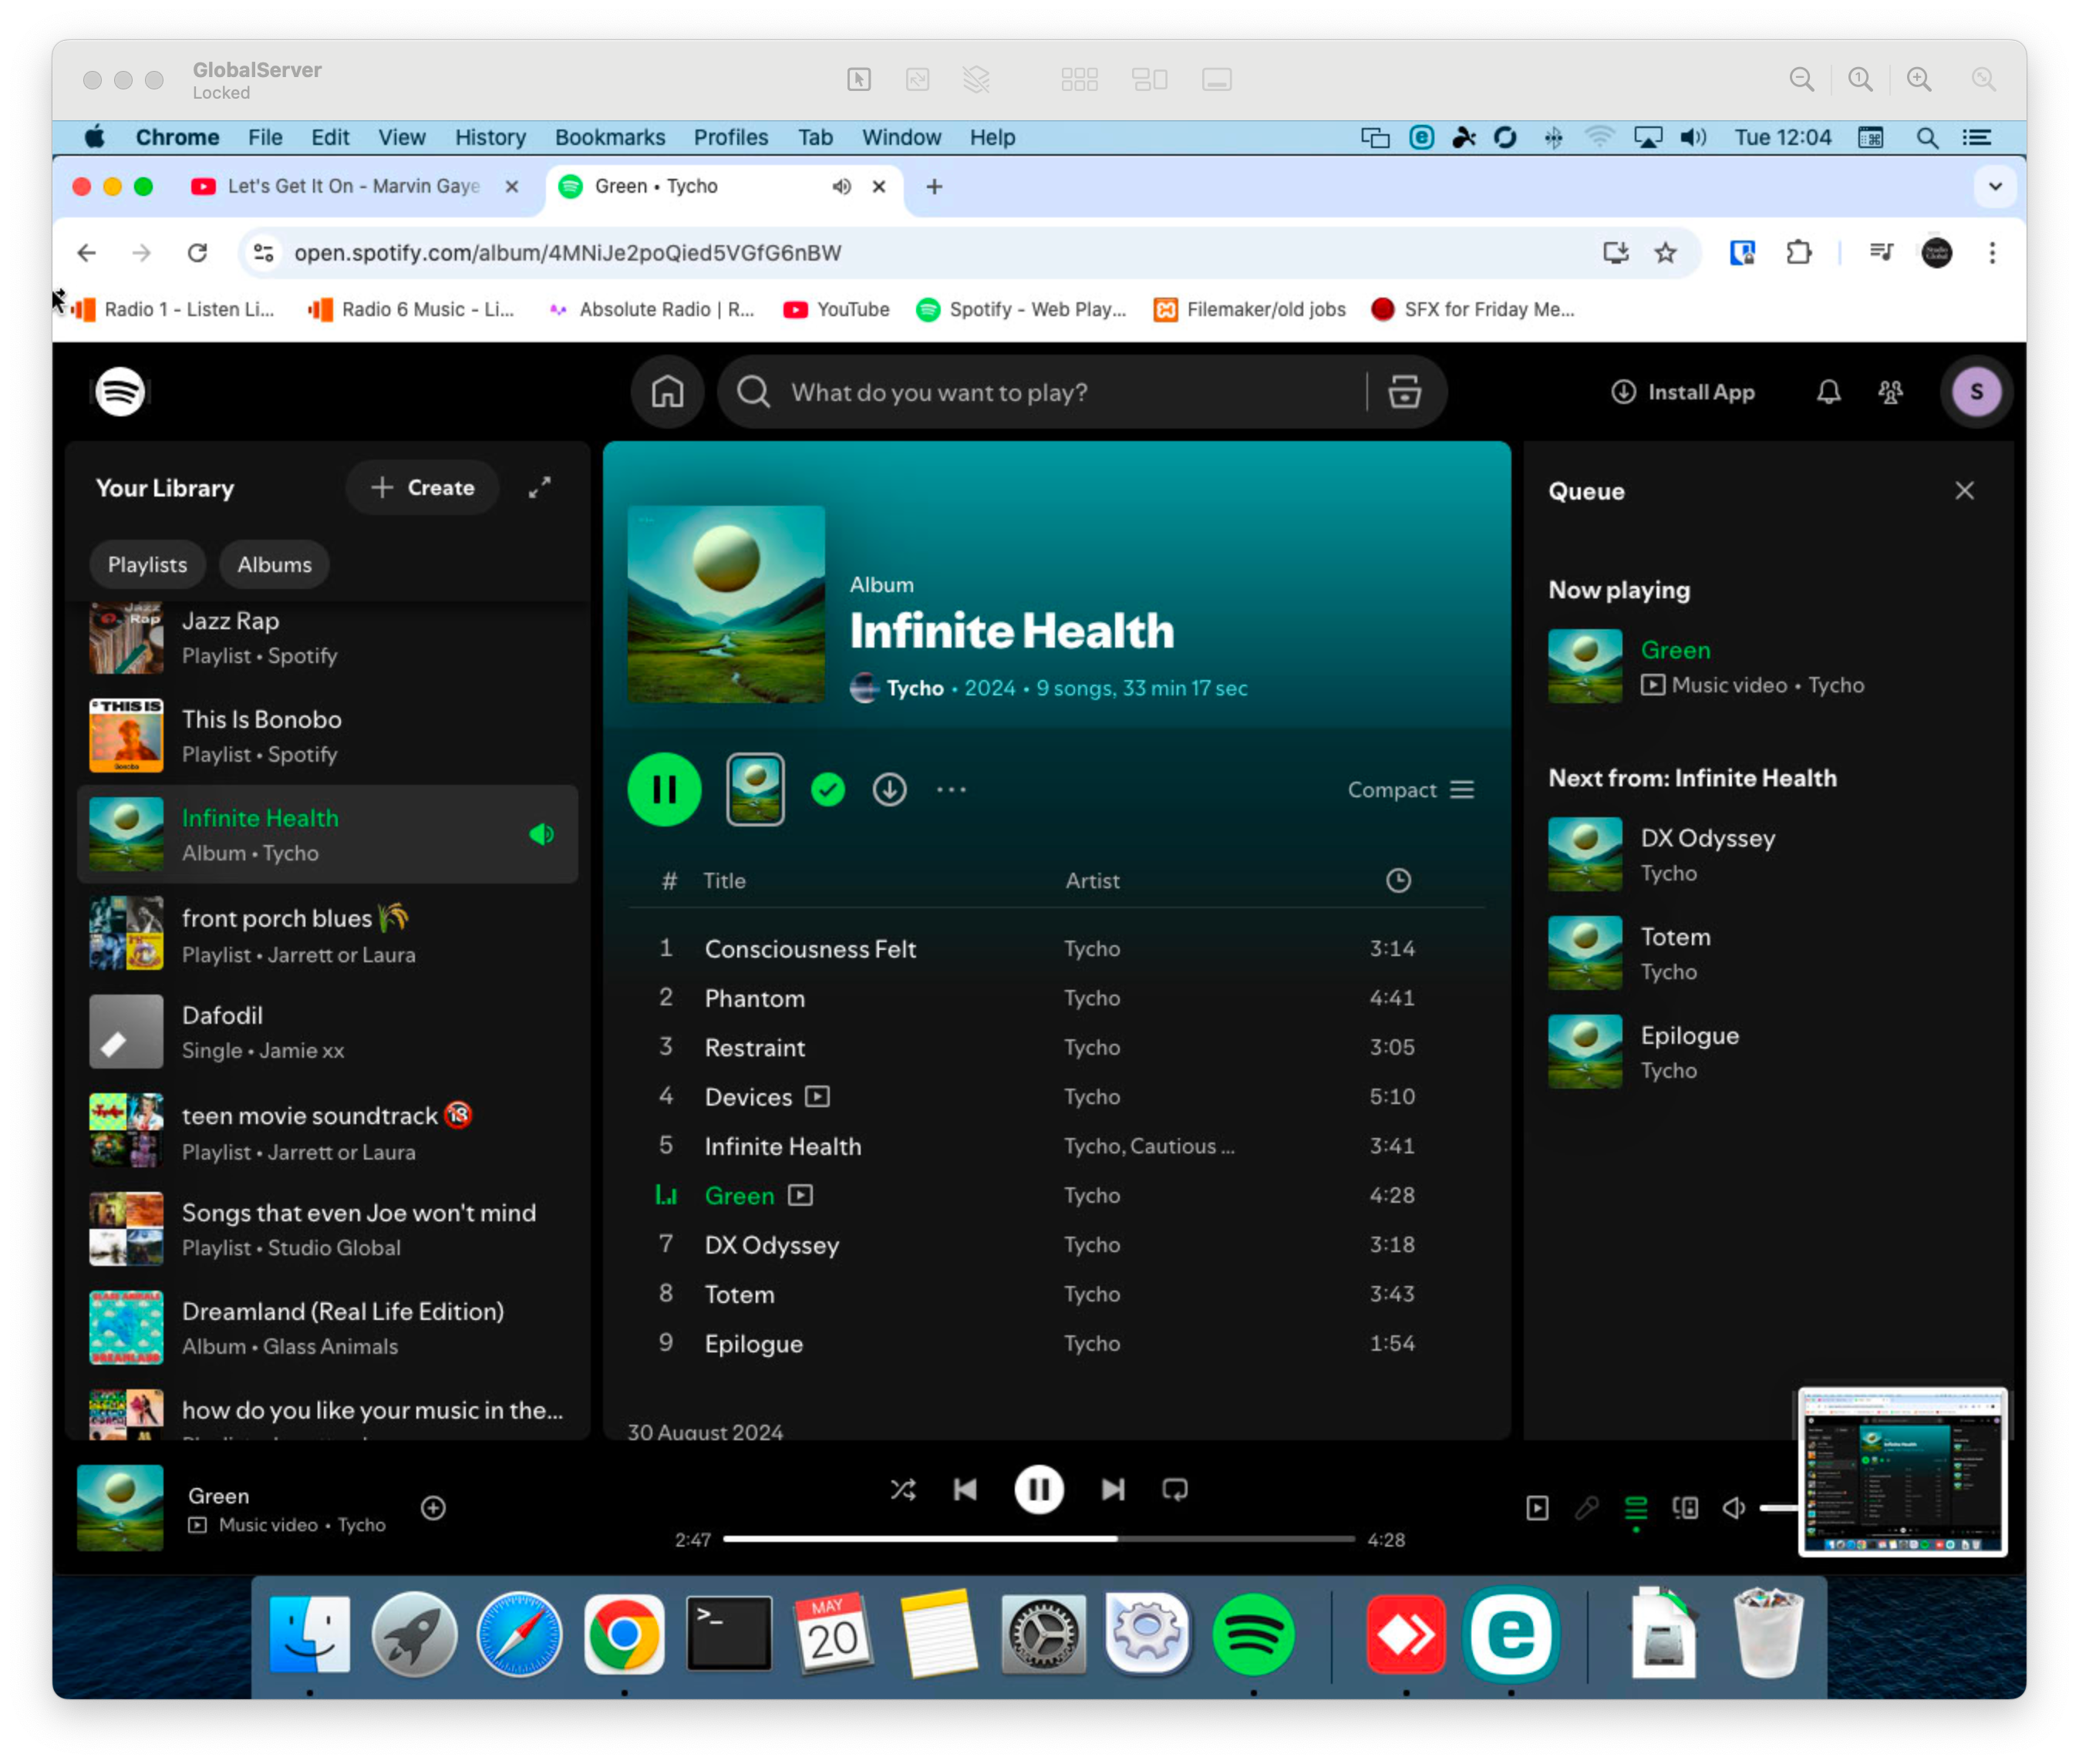Open the user profile avatar S
The height and width of the screenshot is (1764, 2079).
pos(1975,392)
